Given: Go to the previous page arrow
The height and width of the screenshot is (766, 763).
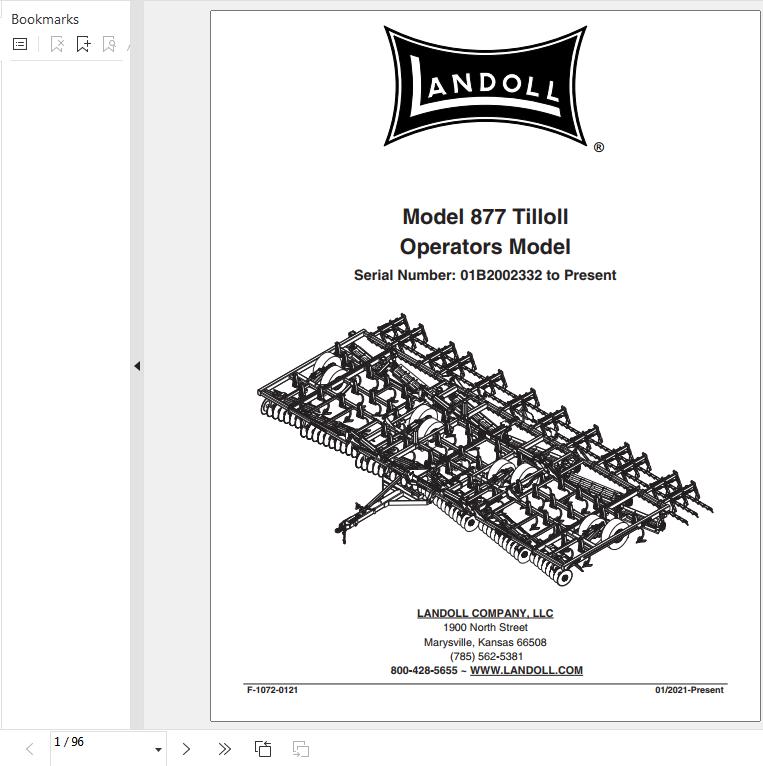Looking at the screenshot, I should 30,749.
